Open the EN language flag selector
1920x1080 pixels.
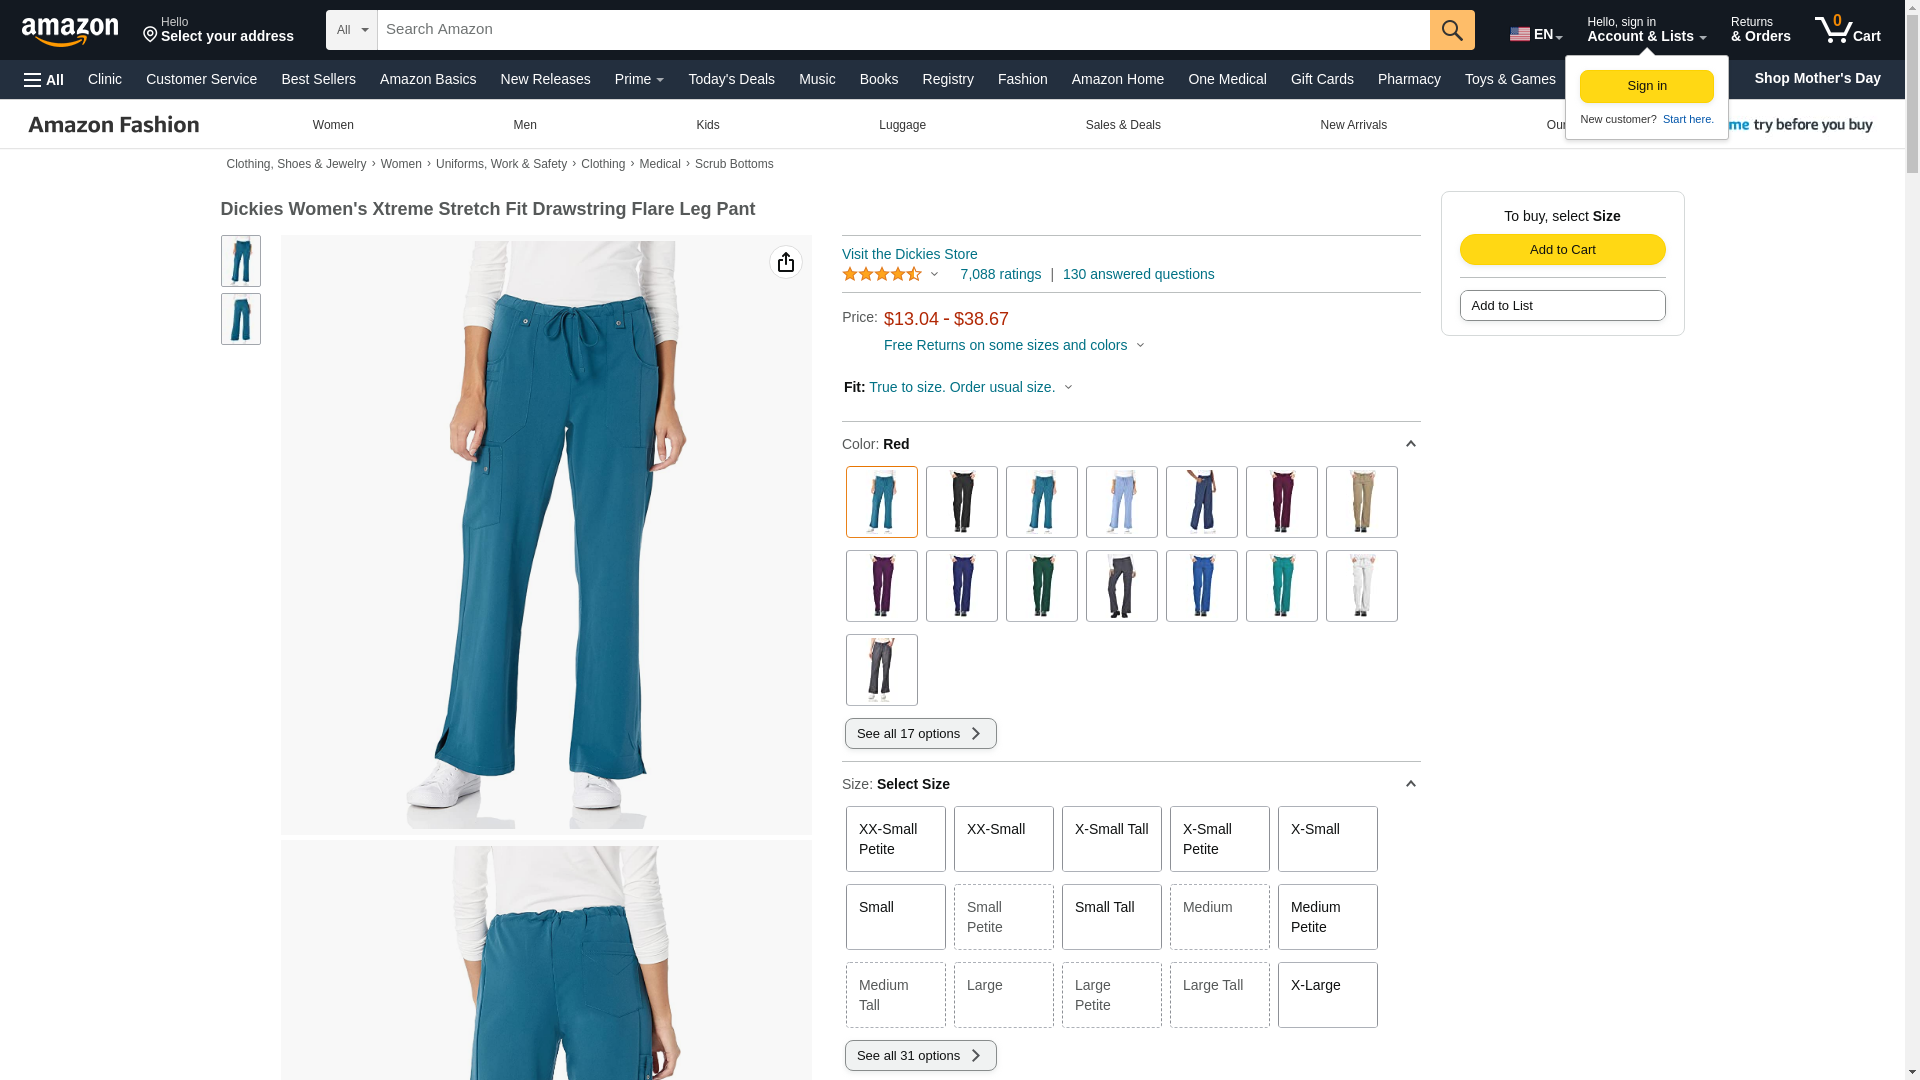(1536, 34)
